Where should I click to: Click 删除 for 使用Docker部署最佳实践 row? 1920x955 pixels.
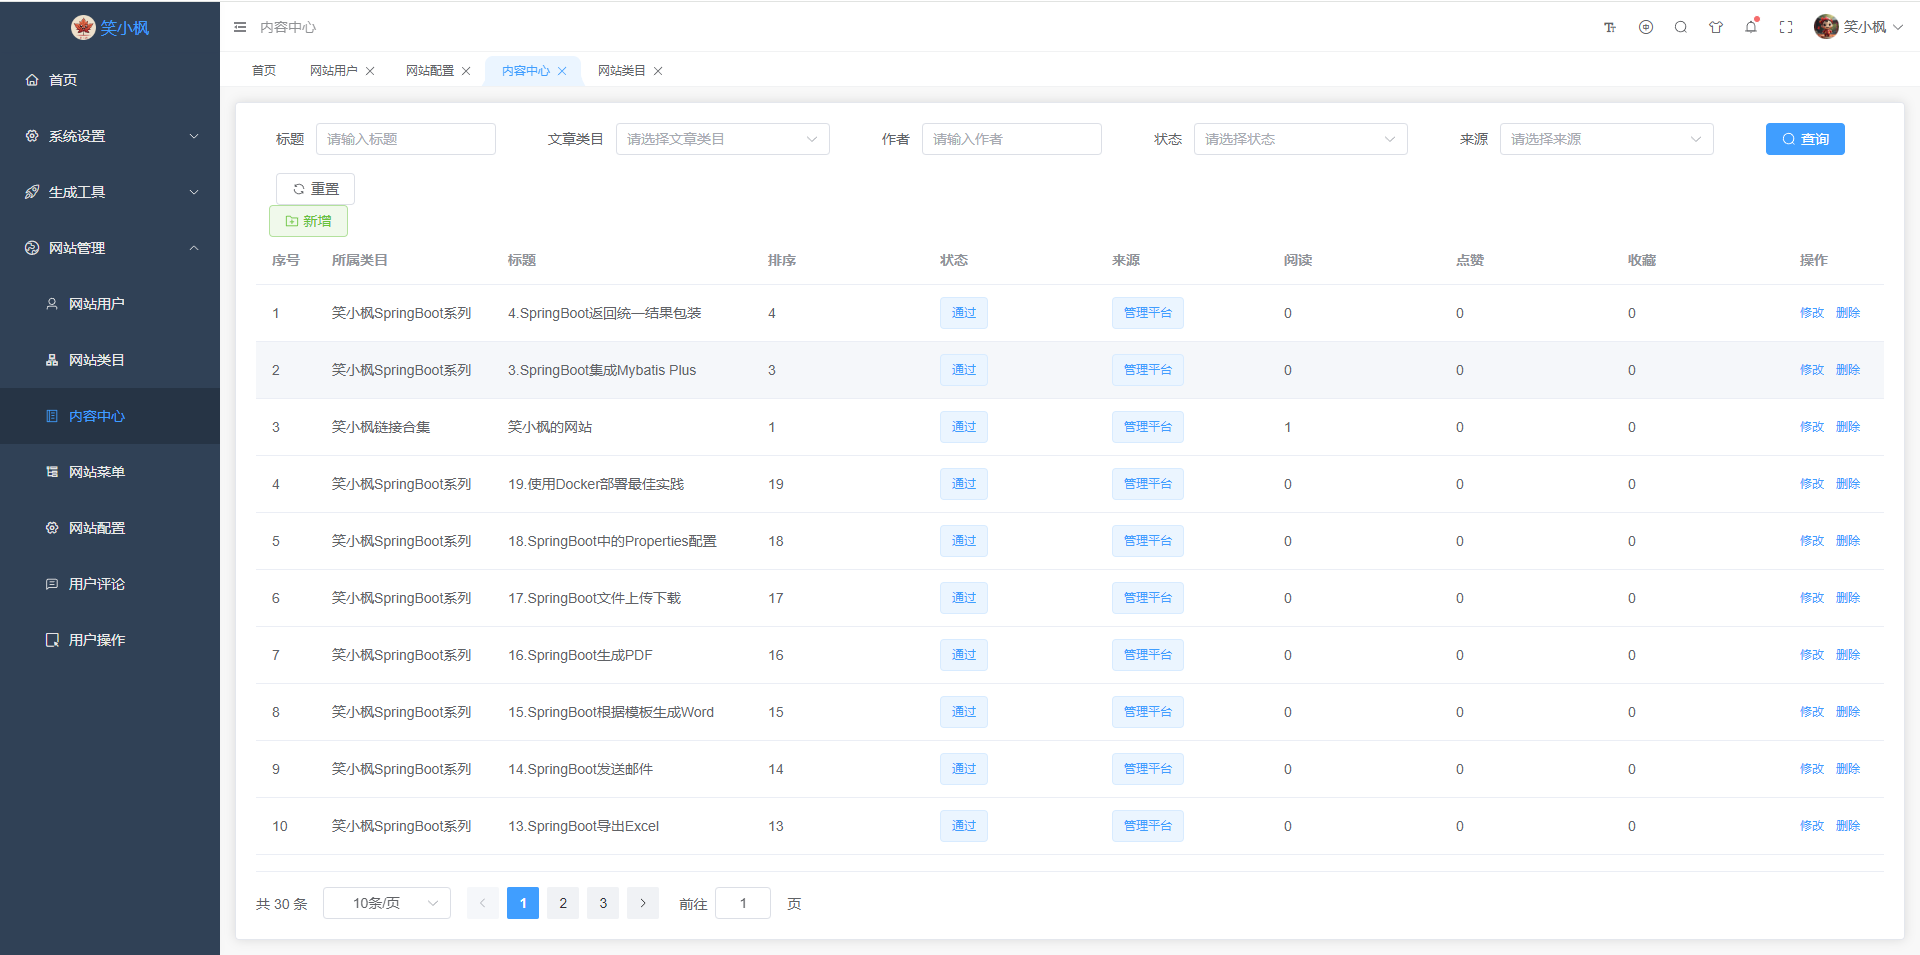point(1848,484)
